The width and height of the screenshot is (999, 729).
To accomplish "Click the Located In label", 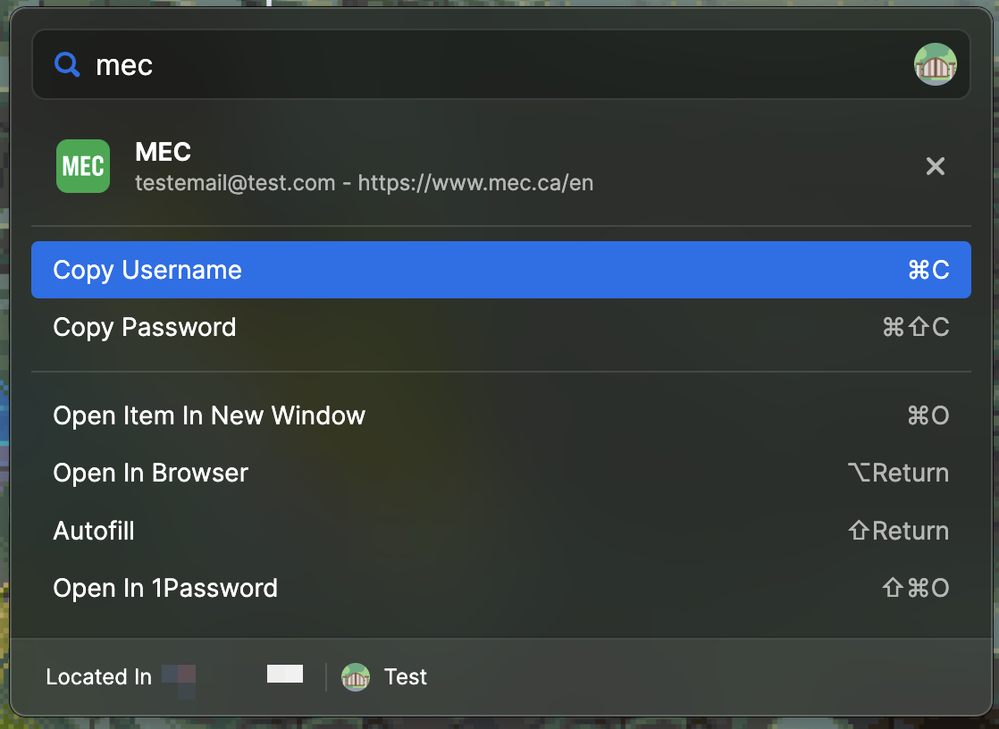I will (x=98, y=677).
